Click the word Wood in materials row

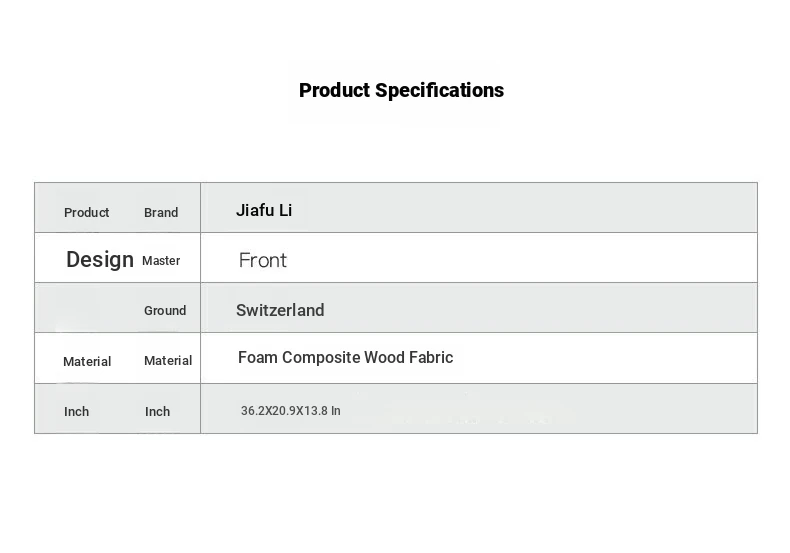[x=384, y=358]
